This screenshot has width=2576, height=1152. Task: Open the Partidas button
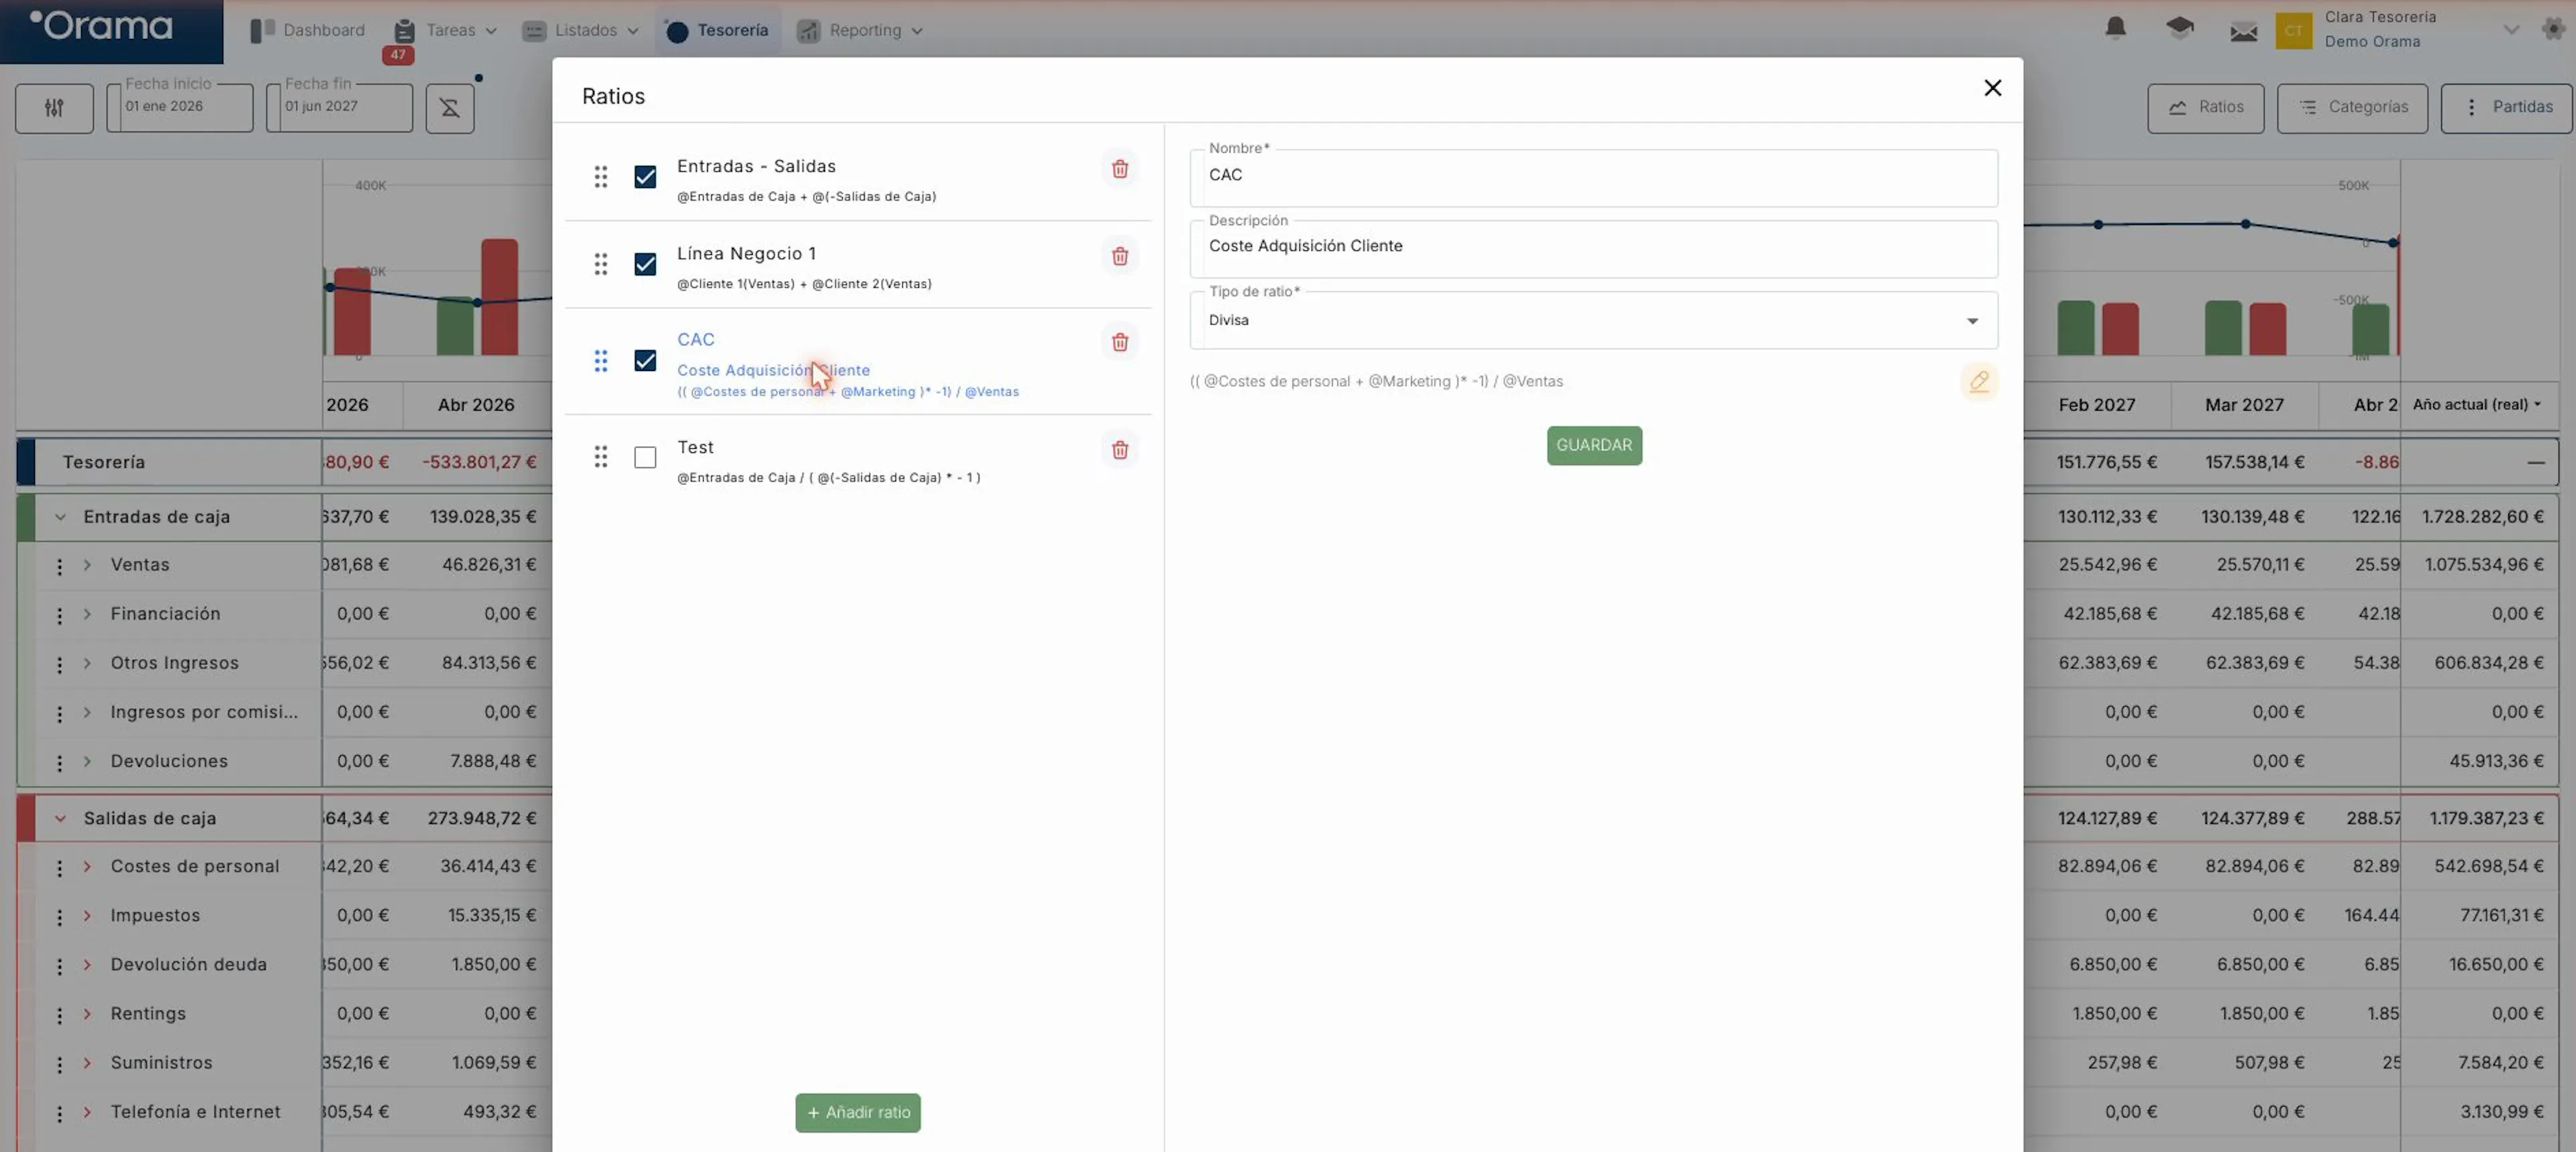[2506, 107]
